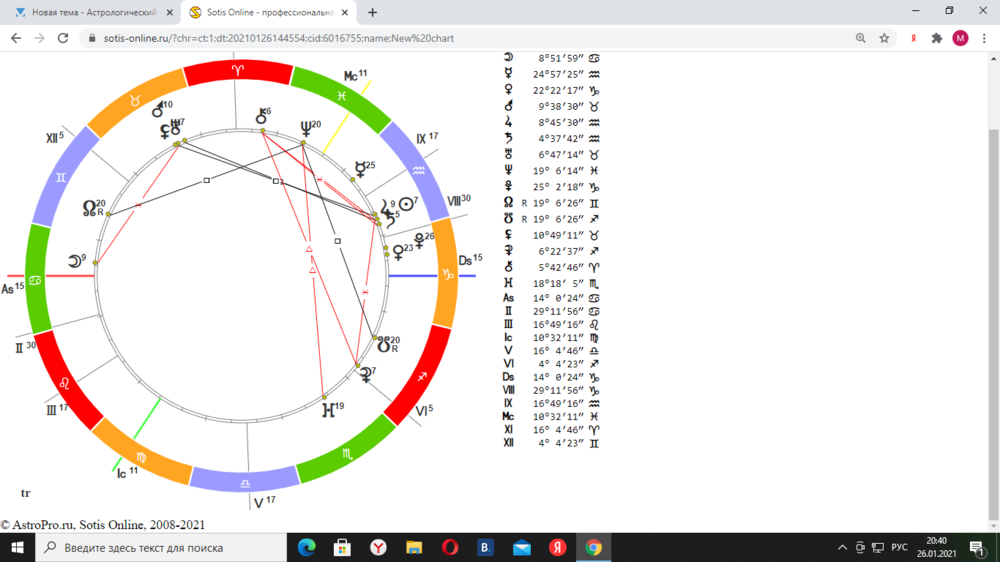The width and height of the screenshot is (1000, 562).
Task: Open a new browser tab
Action: 372,12
